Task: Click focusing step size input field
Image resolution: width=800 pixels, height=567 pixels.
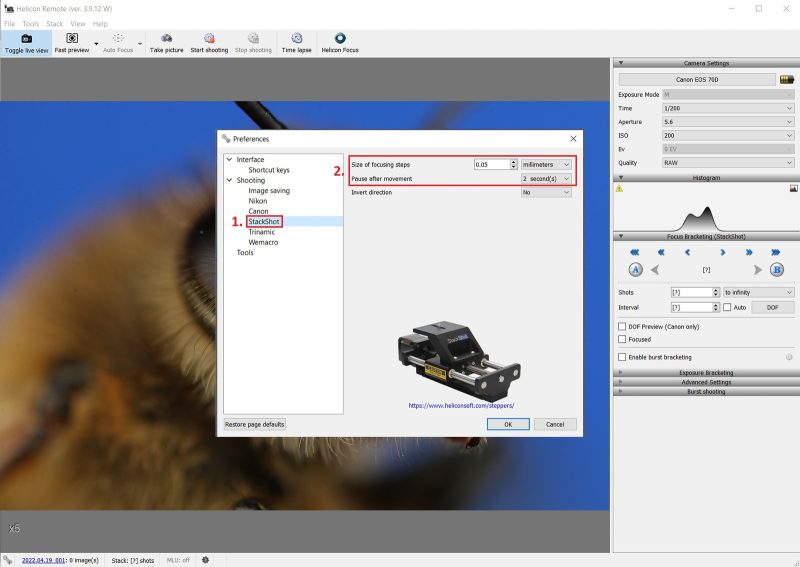Action: (x=492, y=164)
